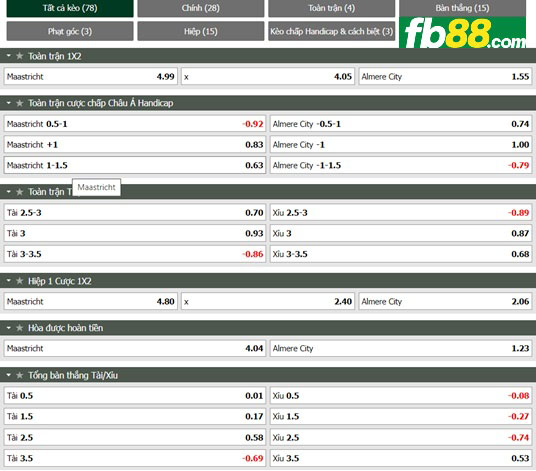The width and height of the screenshot is (536, 471).
Task: Open the Tất cả kèo (78) tab
Action: coord(70,8)
